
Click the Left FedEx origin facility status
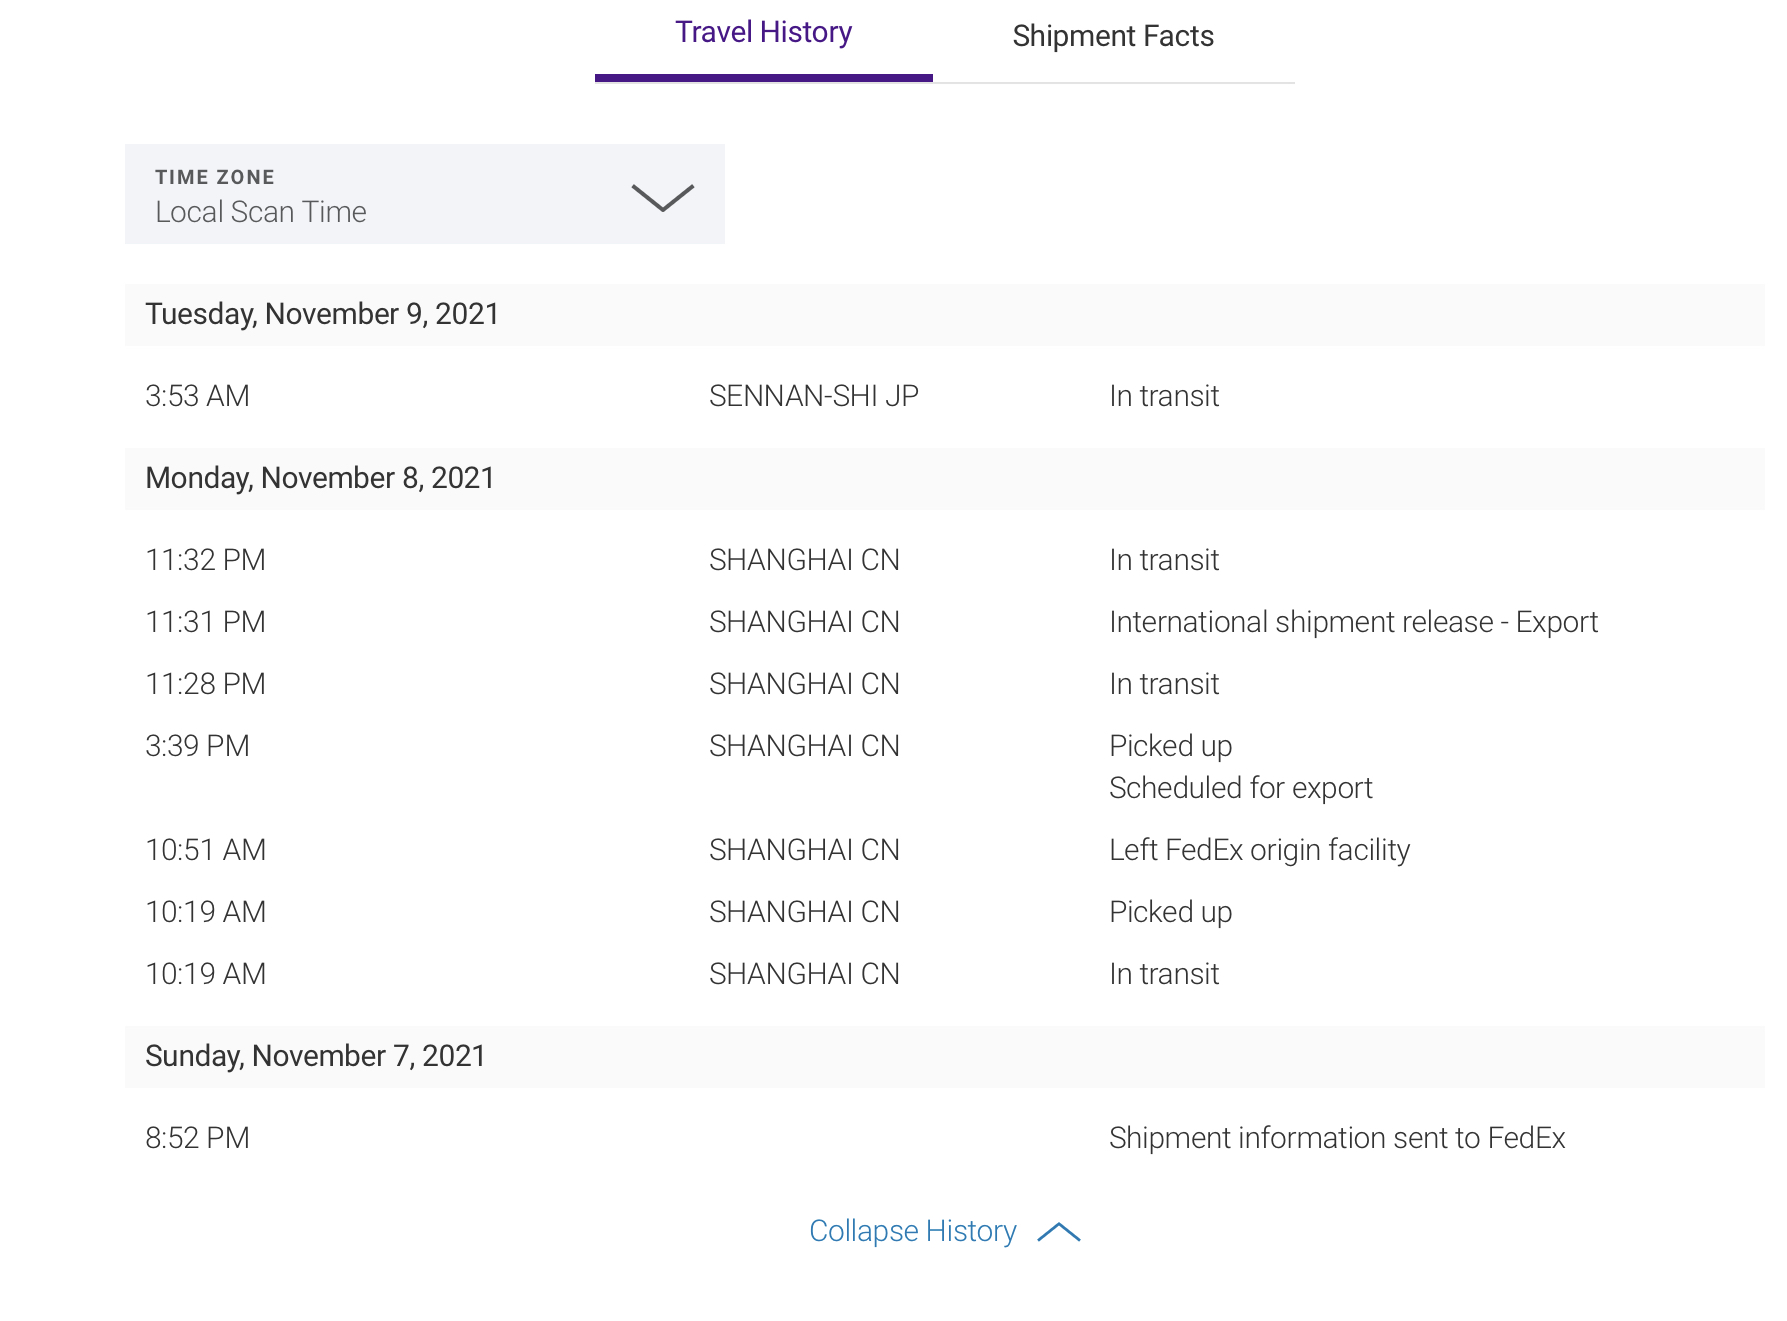point(1259,851)
